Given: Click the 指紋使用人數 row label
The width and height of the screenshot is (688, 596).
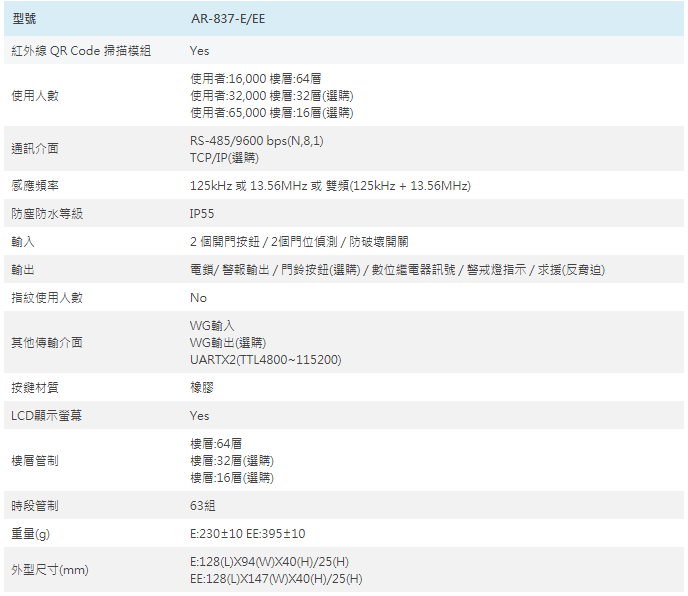Looking at the screenshot, I should (47, 298).
